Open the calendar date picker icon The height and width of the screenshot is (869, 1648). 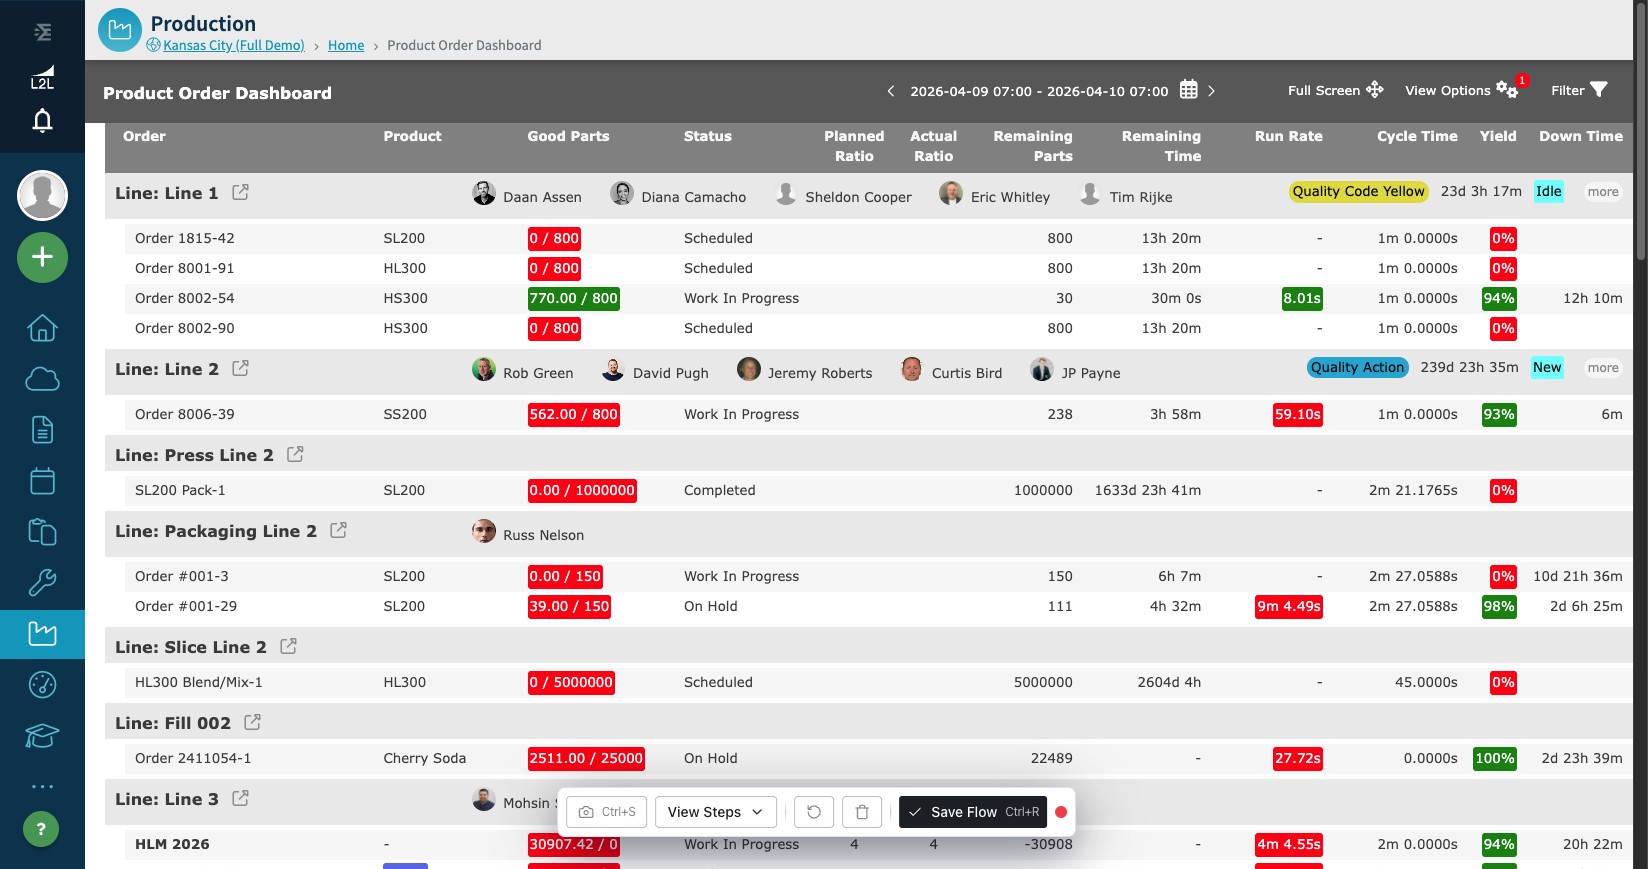[x=1188, y=90]
